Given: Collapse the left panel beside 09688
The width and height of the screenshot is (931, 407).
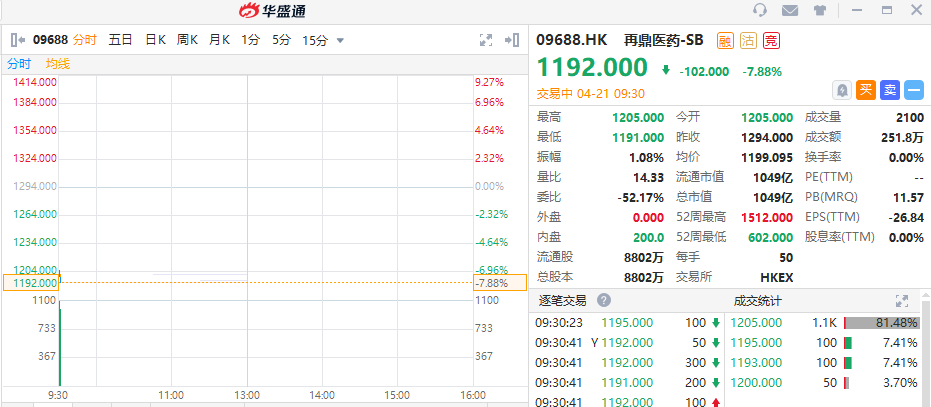Looking at the screenshot, I should (x=18, y=40).
